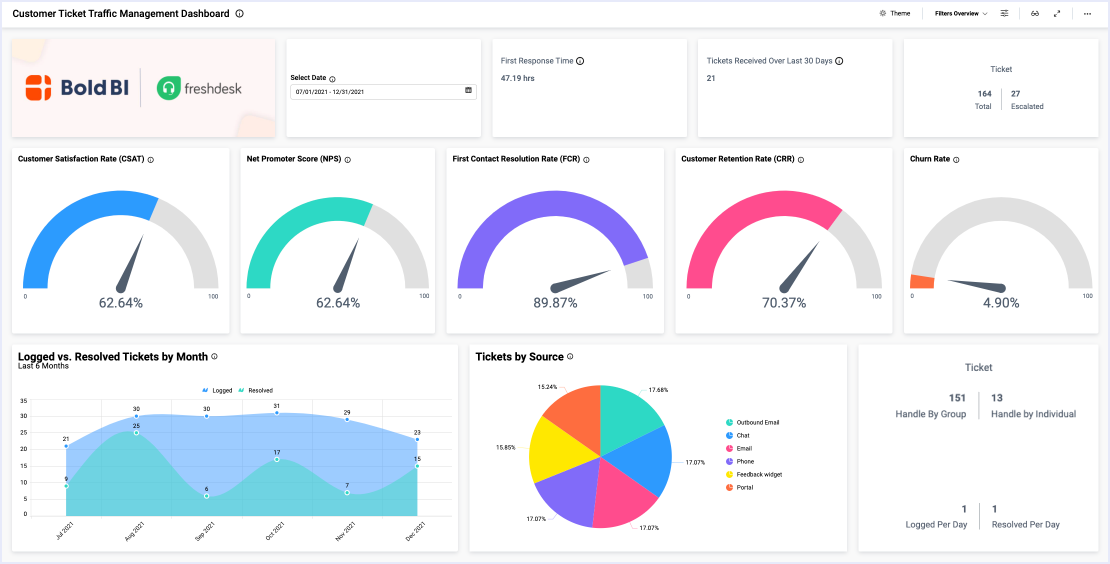The image size is (1110, 564).
Task: Click info icon for Logged vs. Resolved Tickets
Action: (214, 357)
